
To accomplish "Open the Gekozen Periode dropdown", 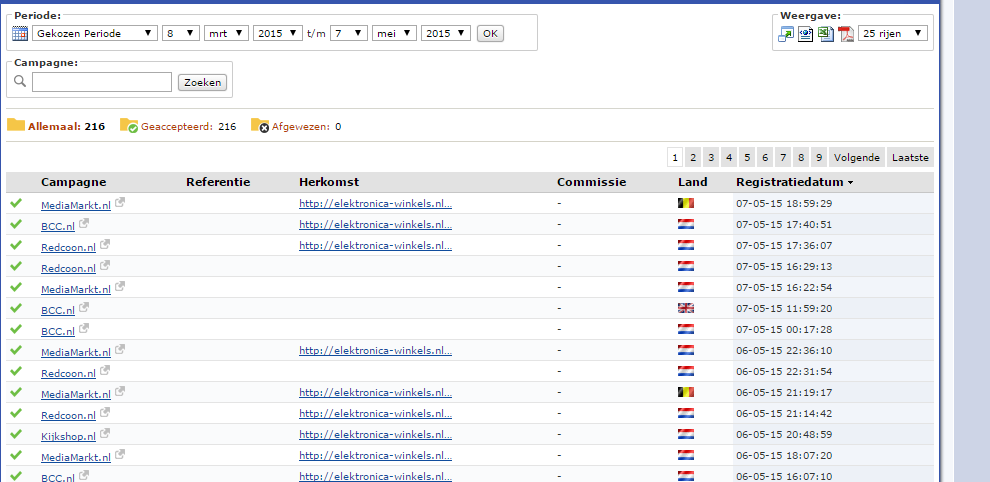I will point(95,33).
